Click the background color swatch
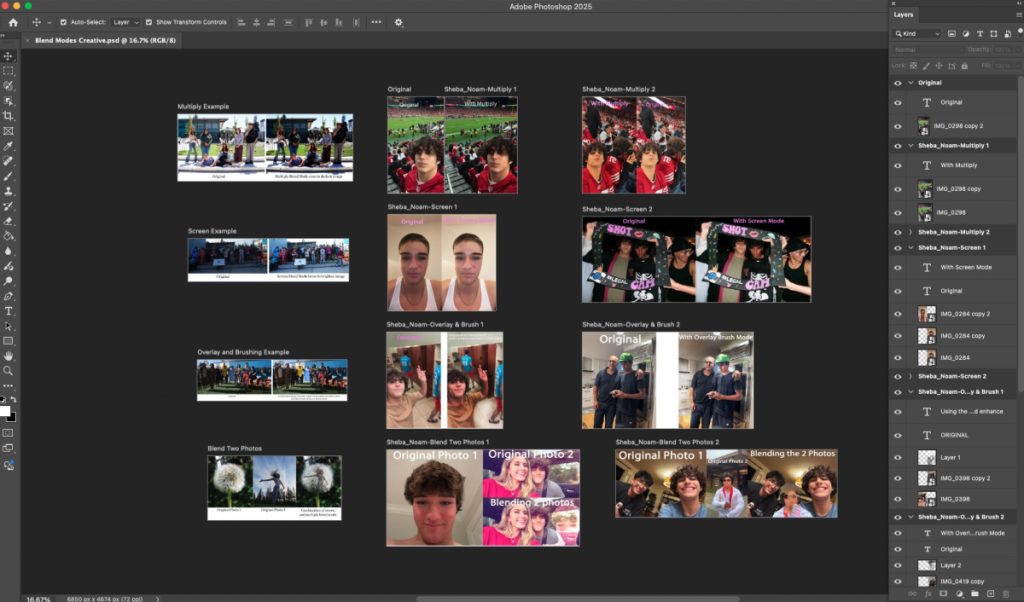Viewport: 1024px width, 602px height. point(12,418)
